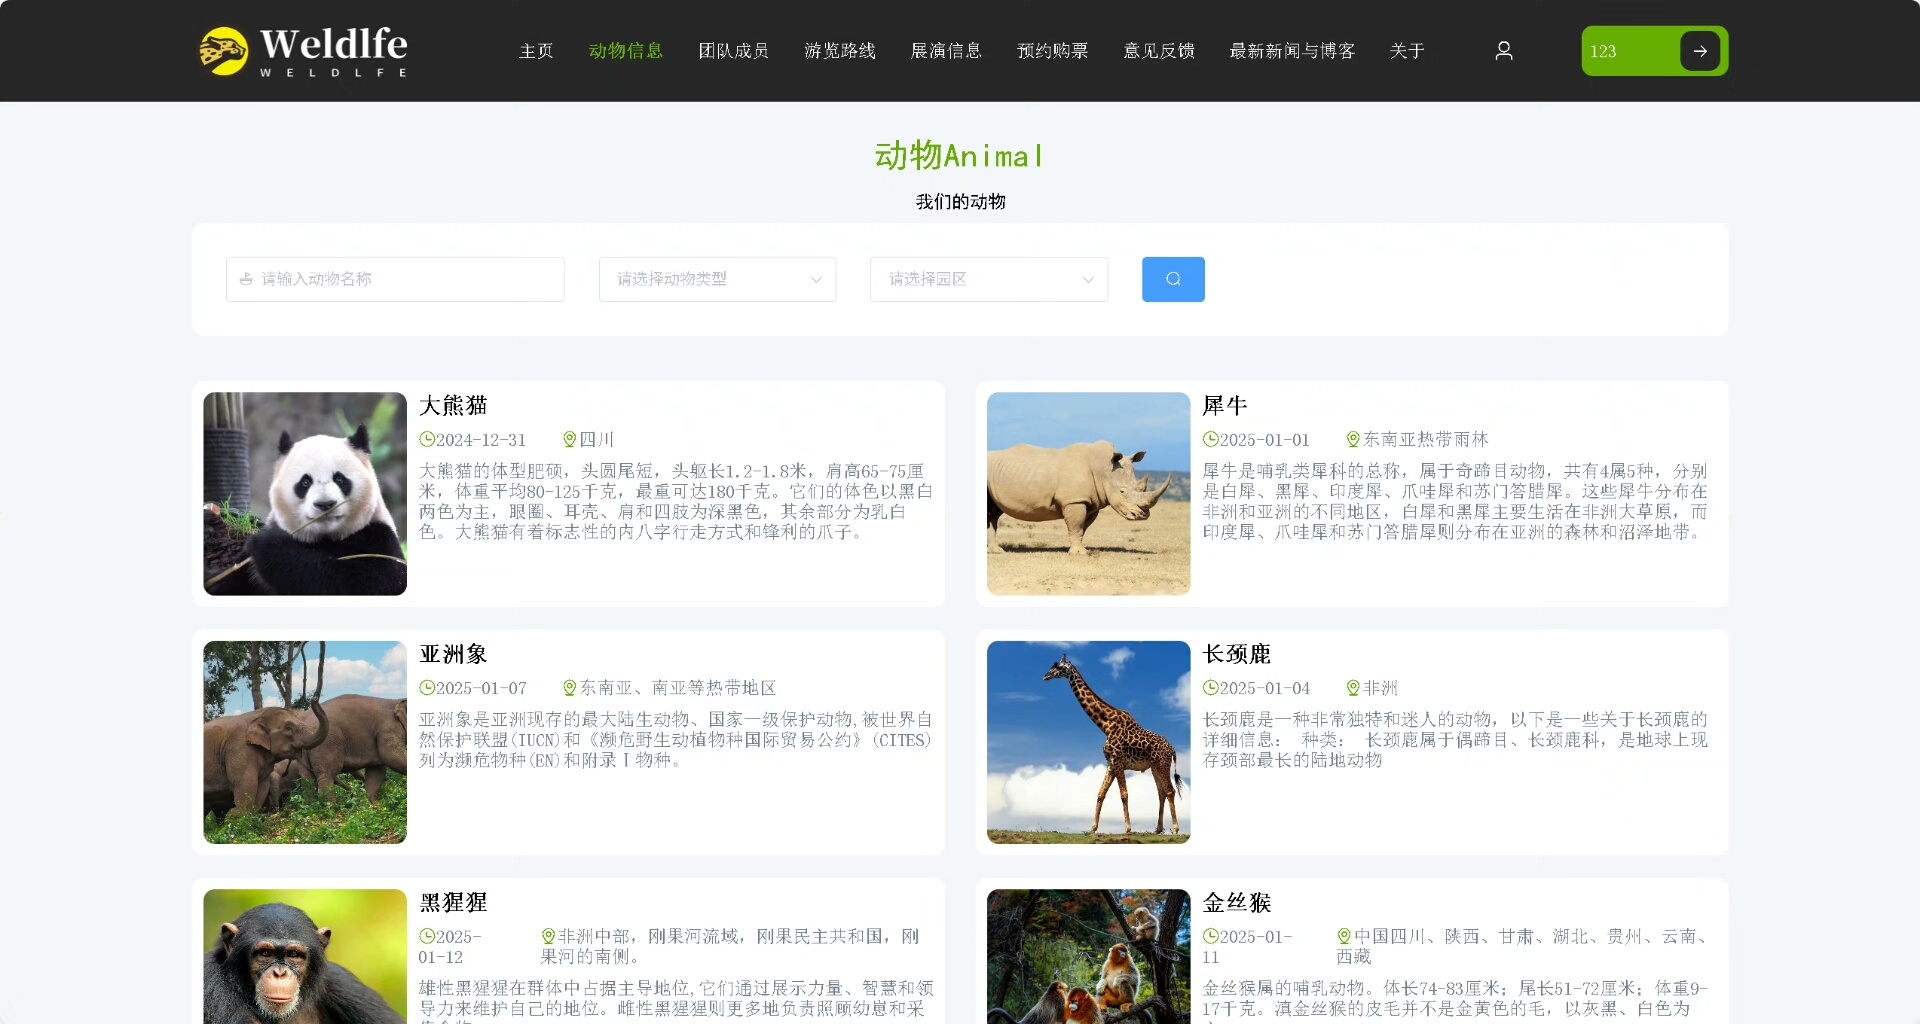Open the 请选择园区 dropdown
Viewport: 1920px width, 1024px height.
(989, 279)
